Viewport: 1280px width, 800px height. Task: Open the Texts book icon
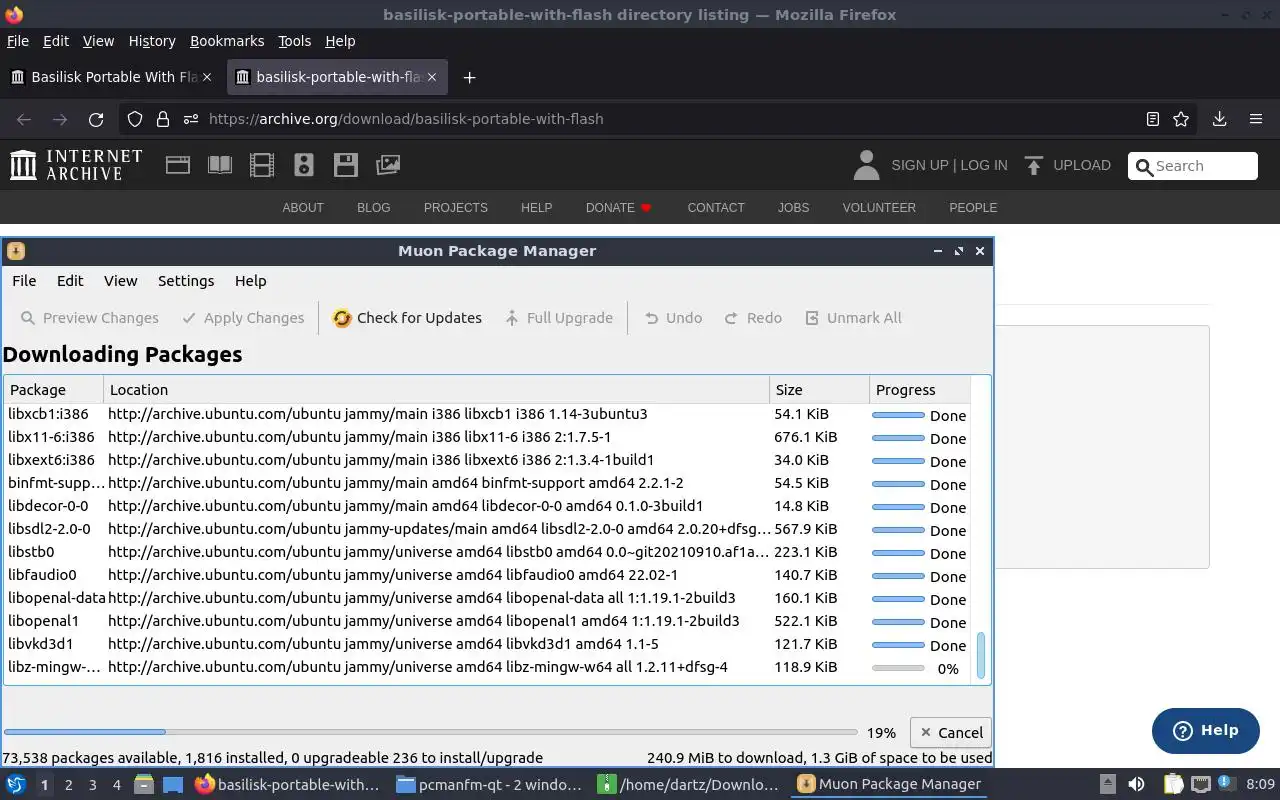220,165
